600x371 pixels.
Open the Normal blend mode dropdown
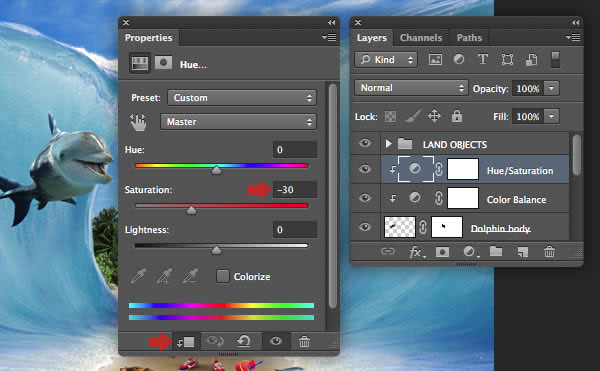point(411,88)
